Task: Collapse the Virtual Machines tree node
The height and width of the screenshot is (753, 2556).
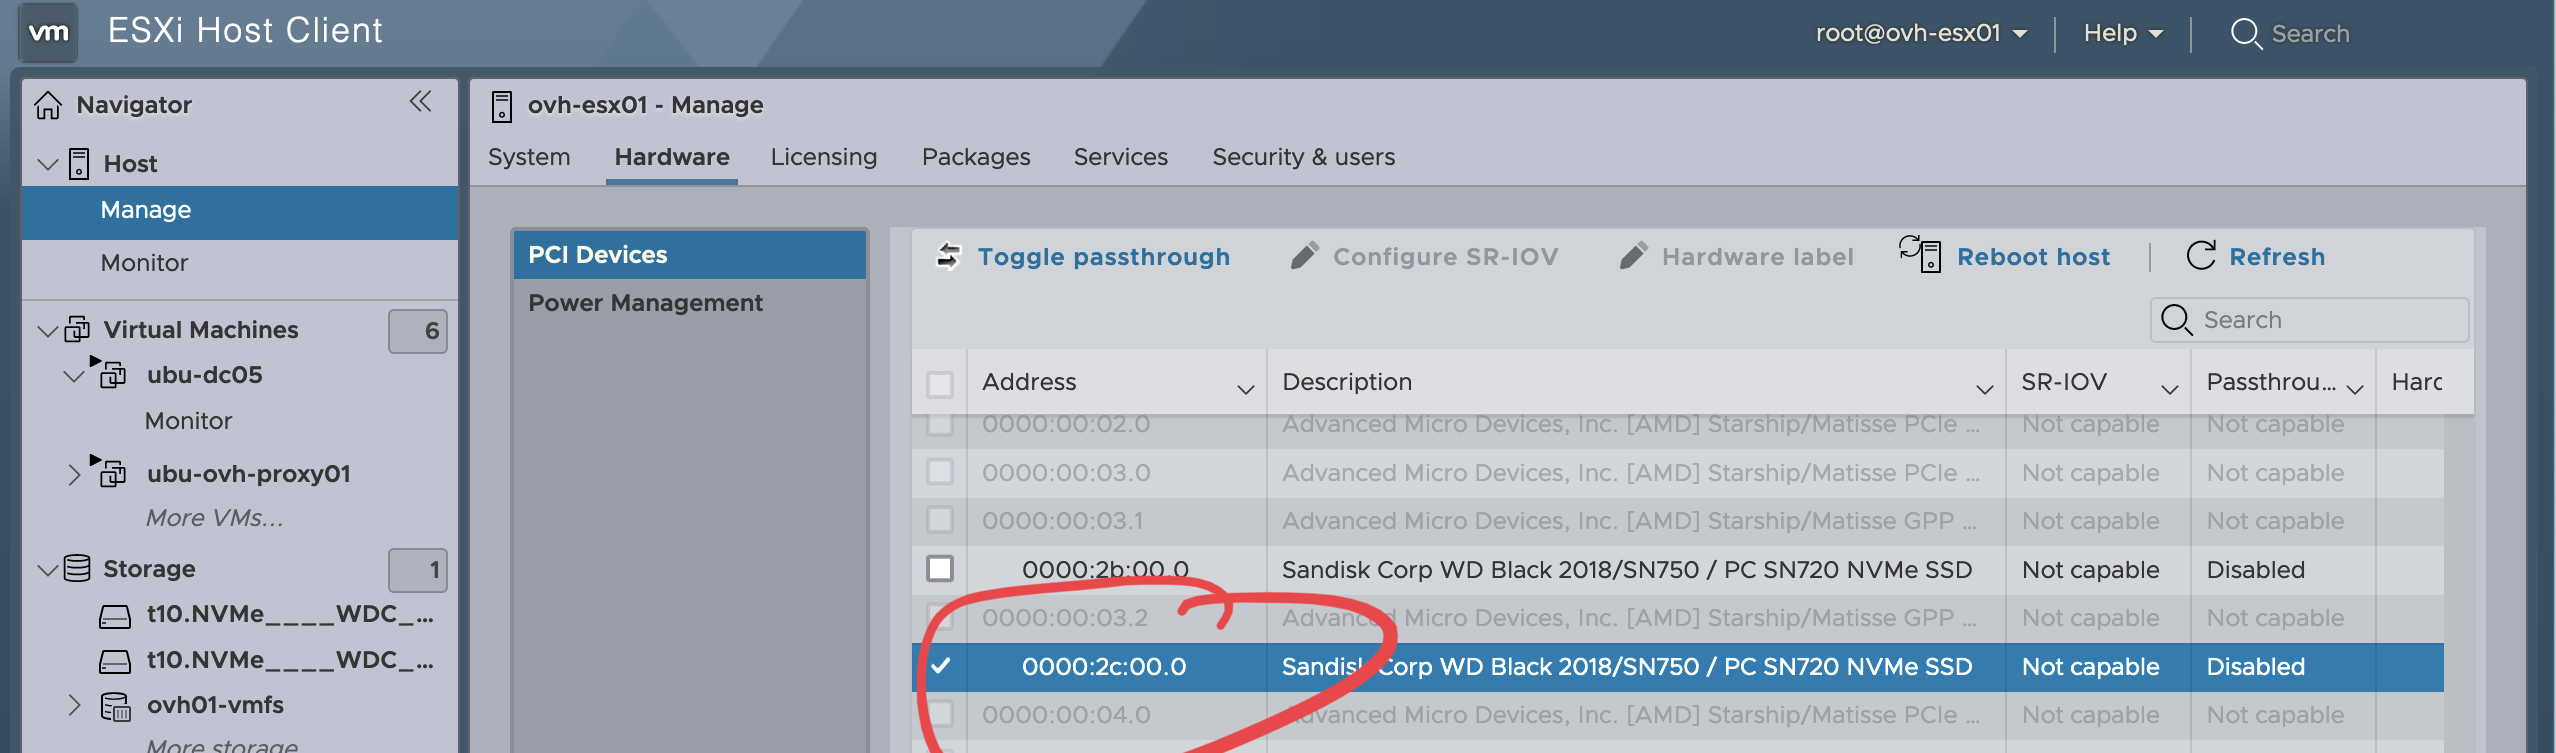Action: (47, 330)
